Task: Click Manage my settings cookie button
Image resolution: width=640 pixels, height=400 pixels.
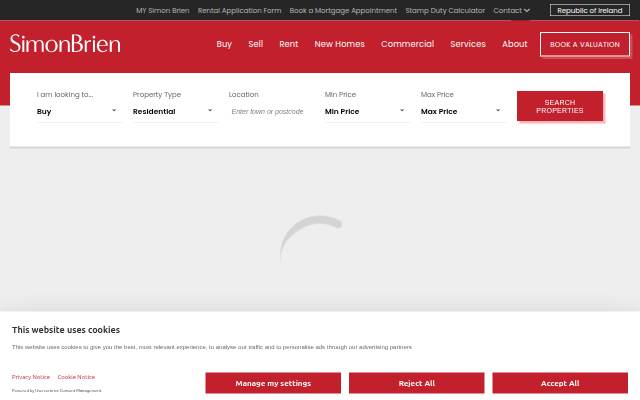Action: tap(273, 383)
